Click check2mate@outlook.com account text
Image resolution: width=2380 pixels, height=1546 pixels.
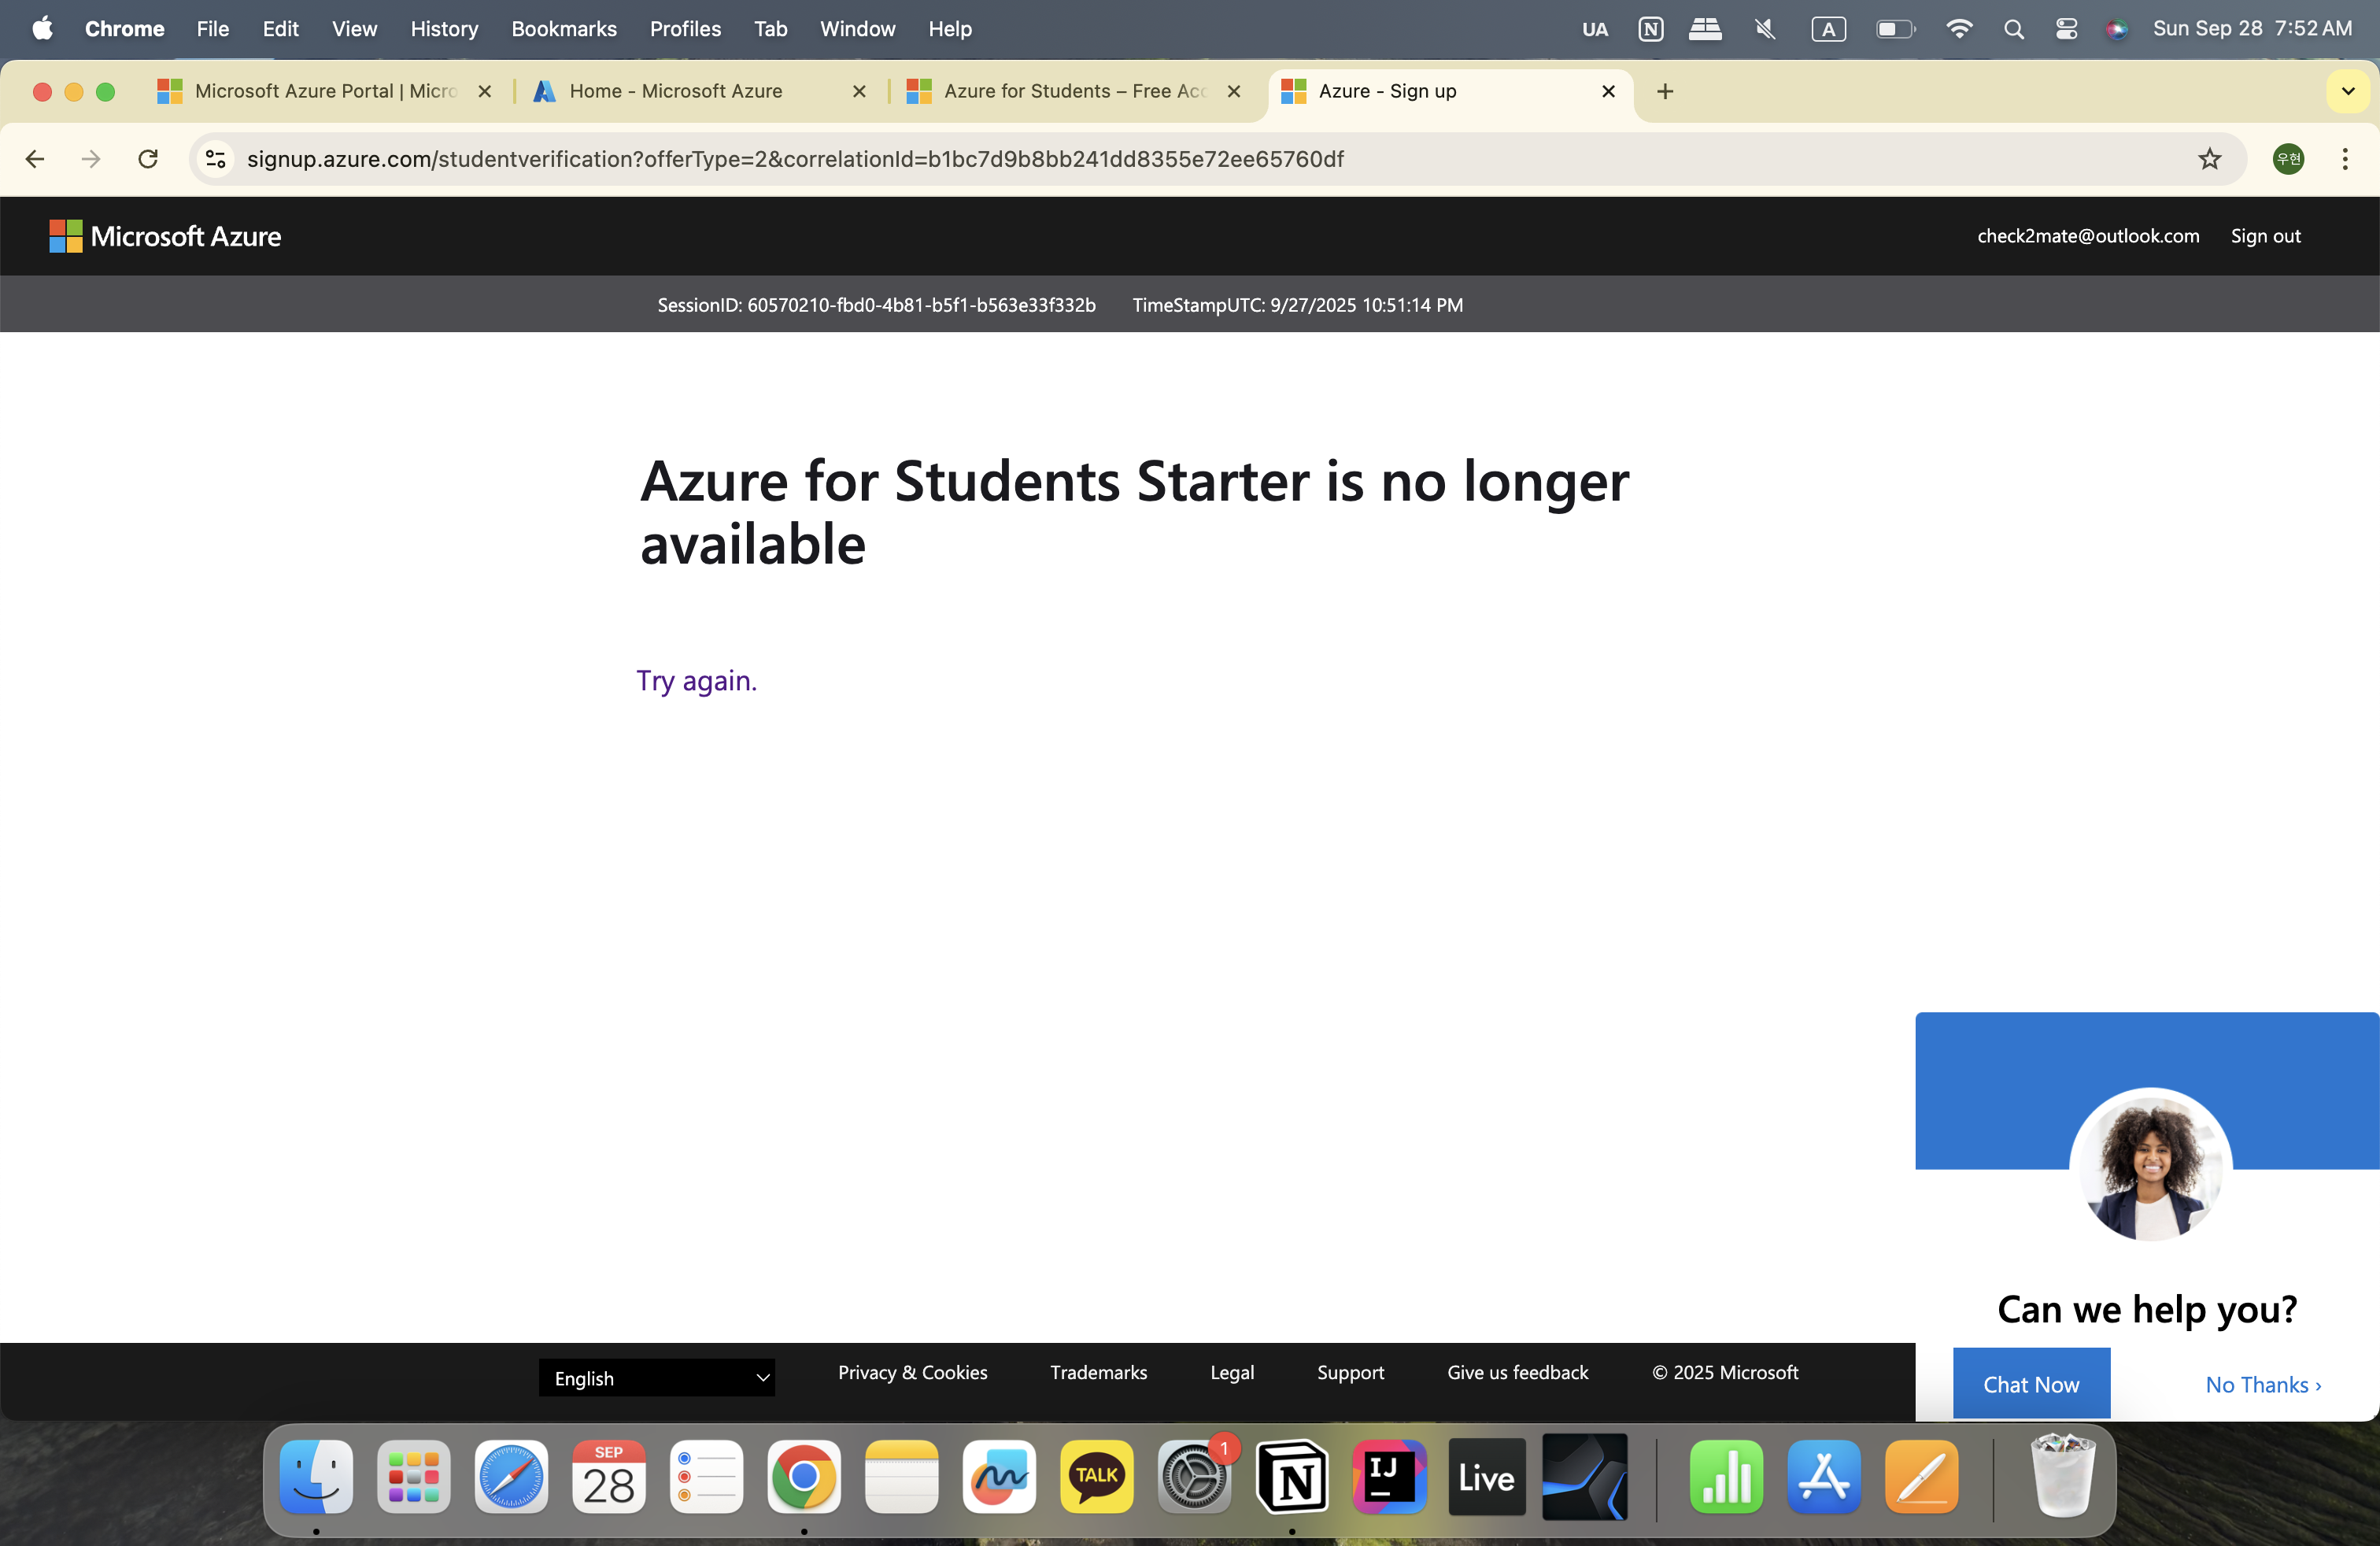pos(2088,236)
